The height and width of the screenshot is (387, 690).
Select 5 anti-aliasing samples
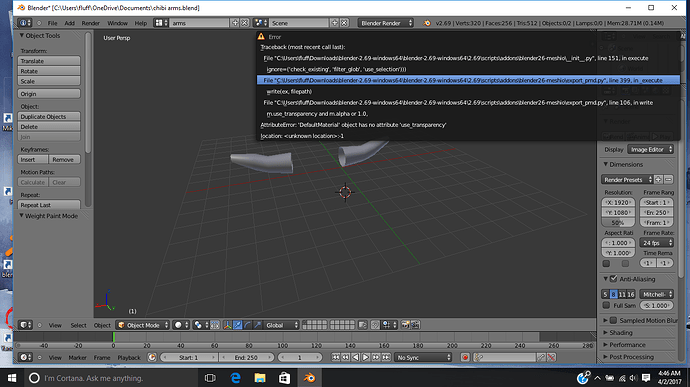[x=606, y=294]
